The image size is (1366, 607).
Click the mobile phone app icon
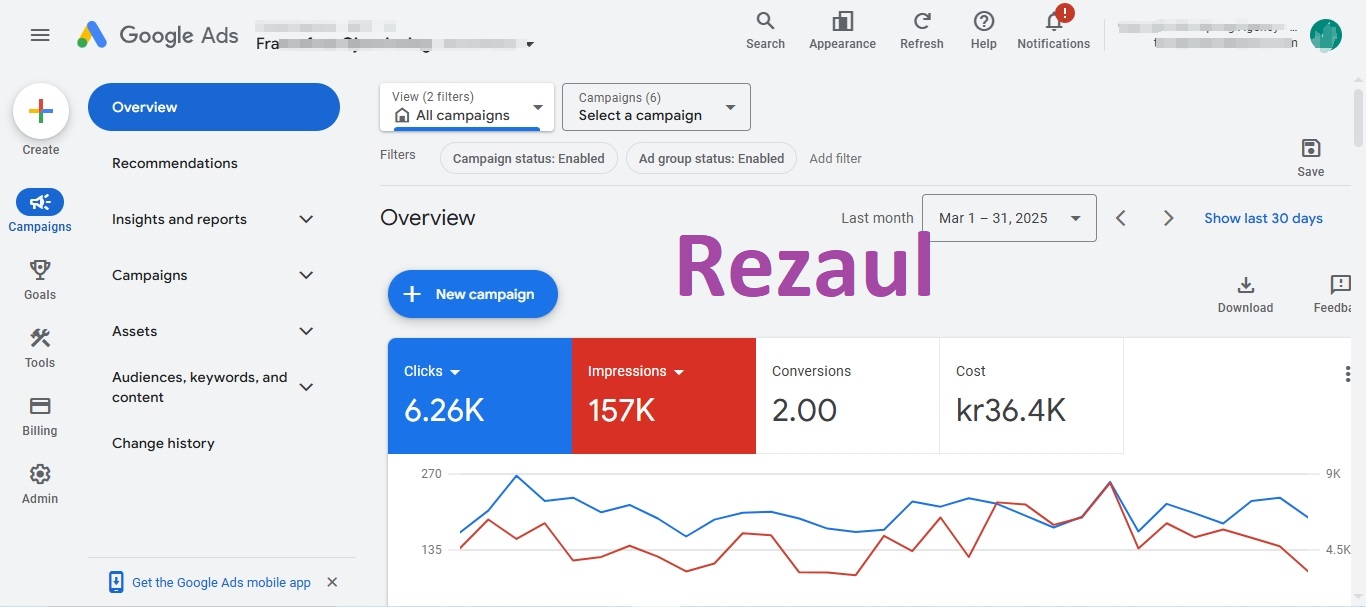click(116, 582)
